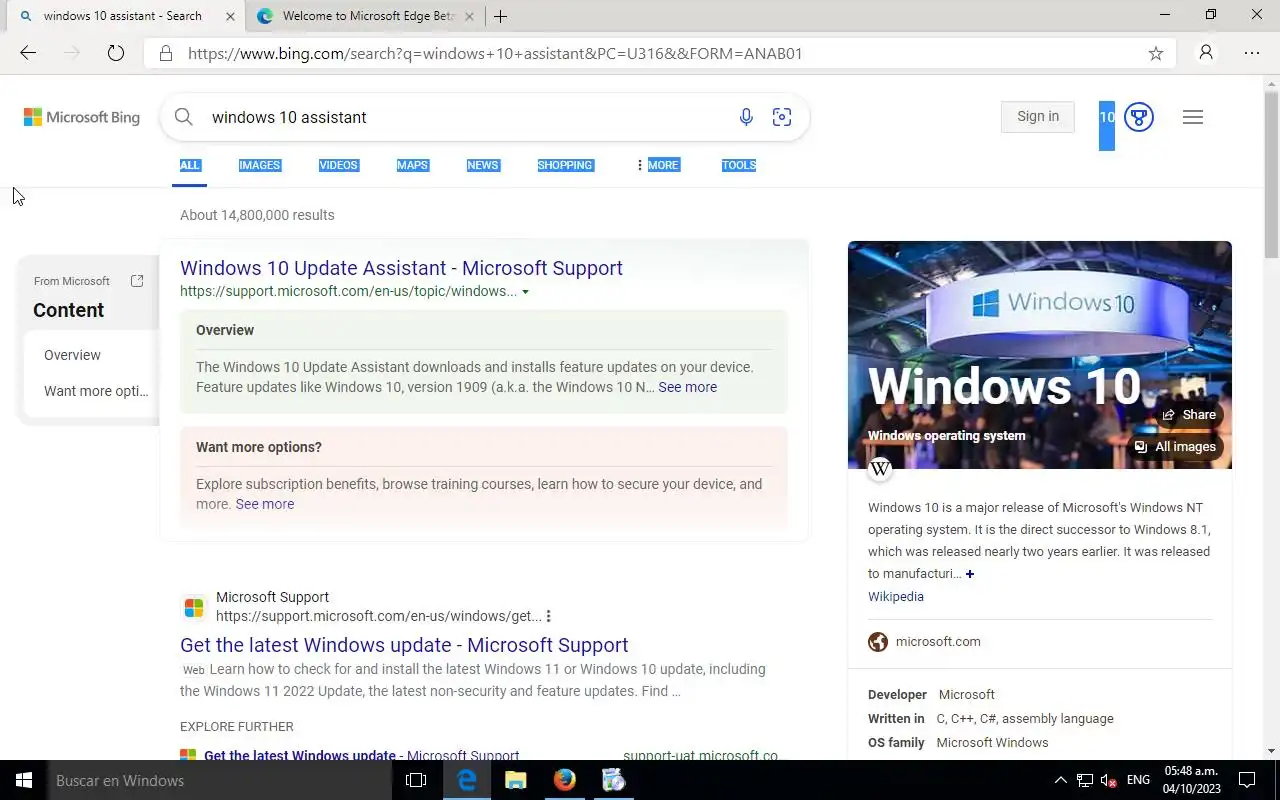Image resolution: width=1280 pixels, height=800 pixels.
Task: Open the MORE search filters dropdown
Action: coord(657,165)
